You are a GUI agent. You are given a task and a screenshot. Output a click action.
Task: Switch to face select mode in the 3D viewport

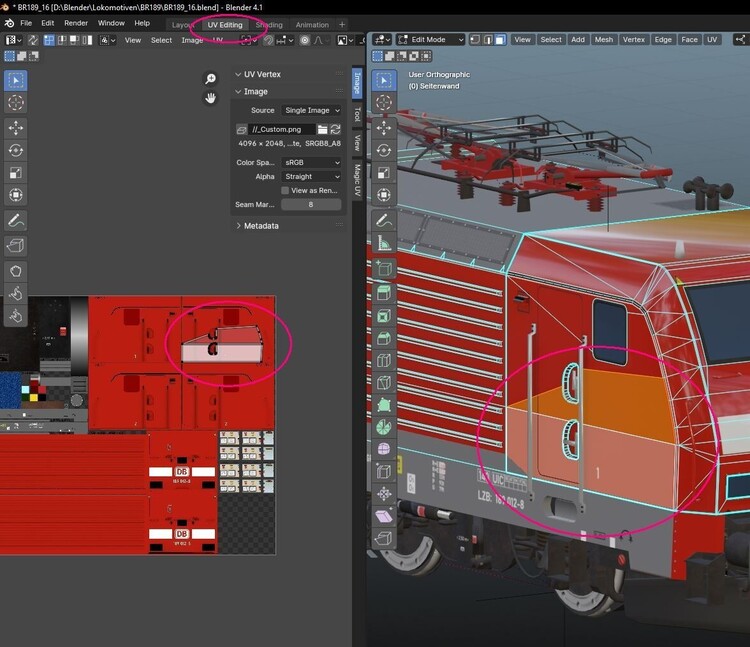point(500,40)
